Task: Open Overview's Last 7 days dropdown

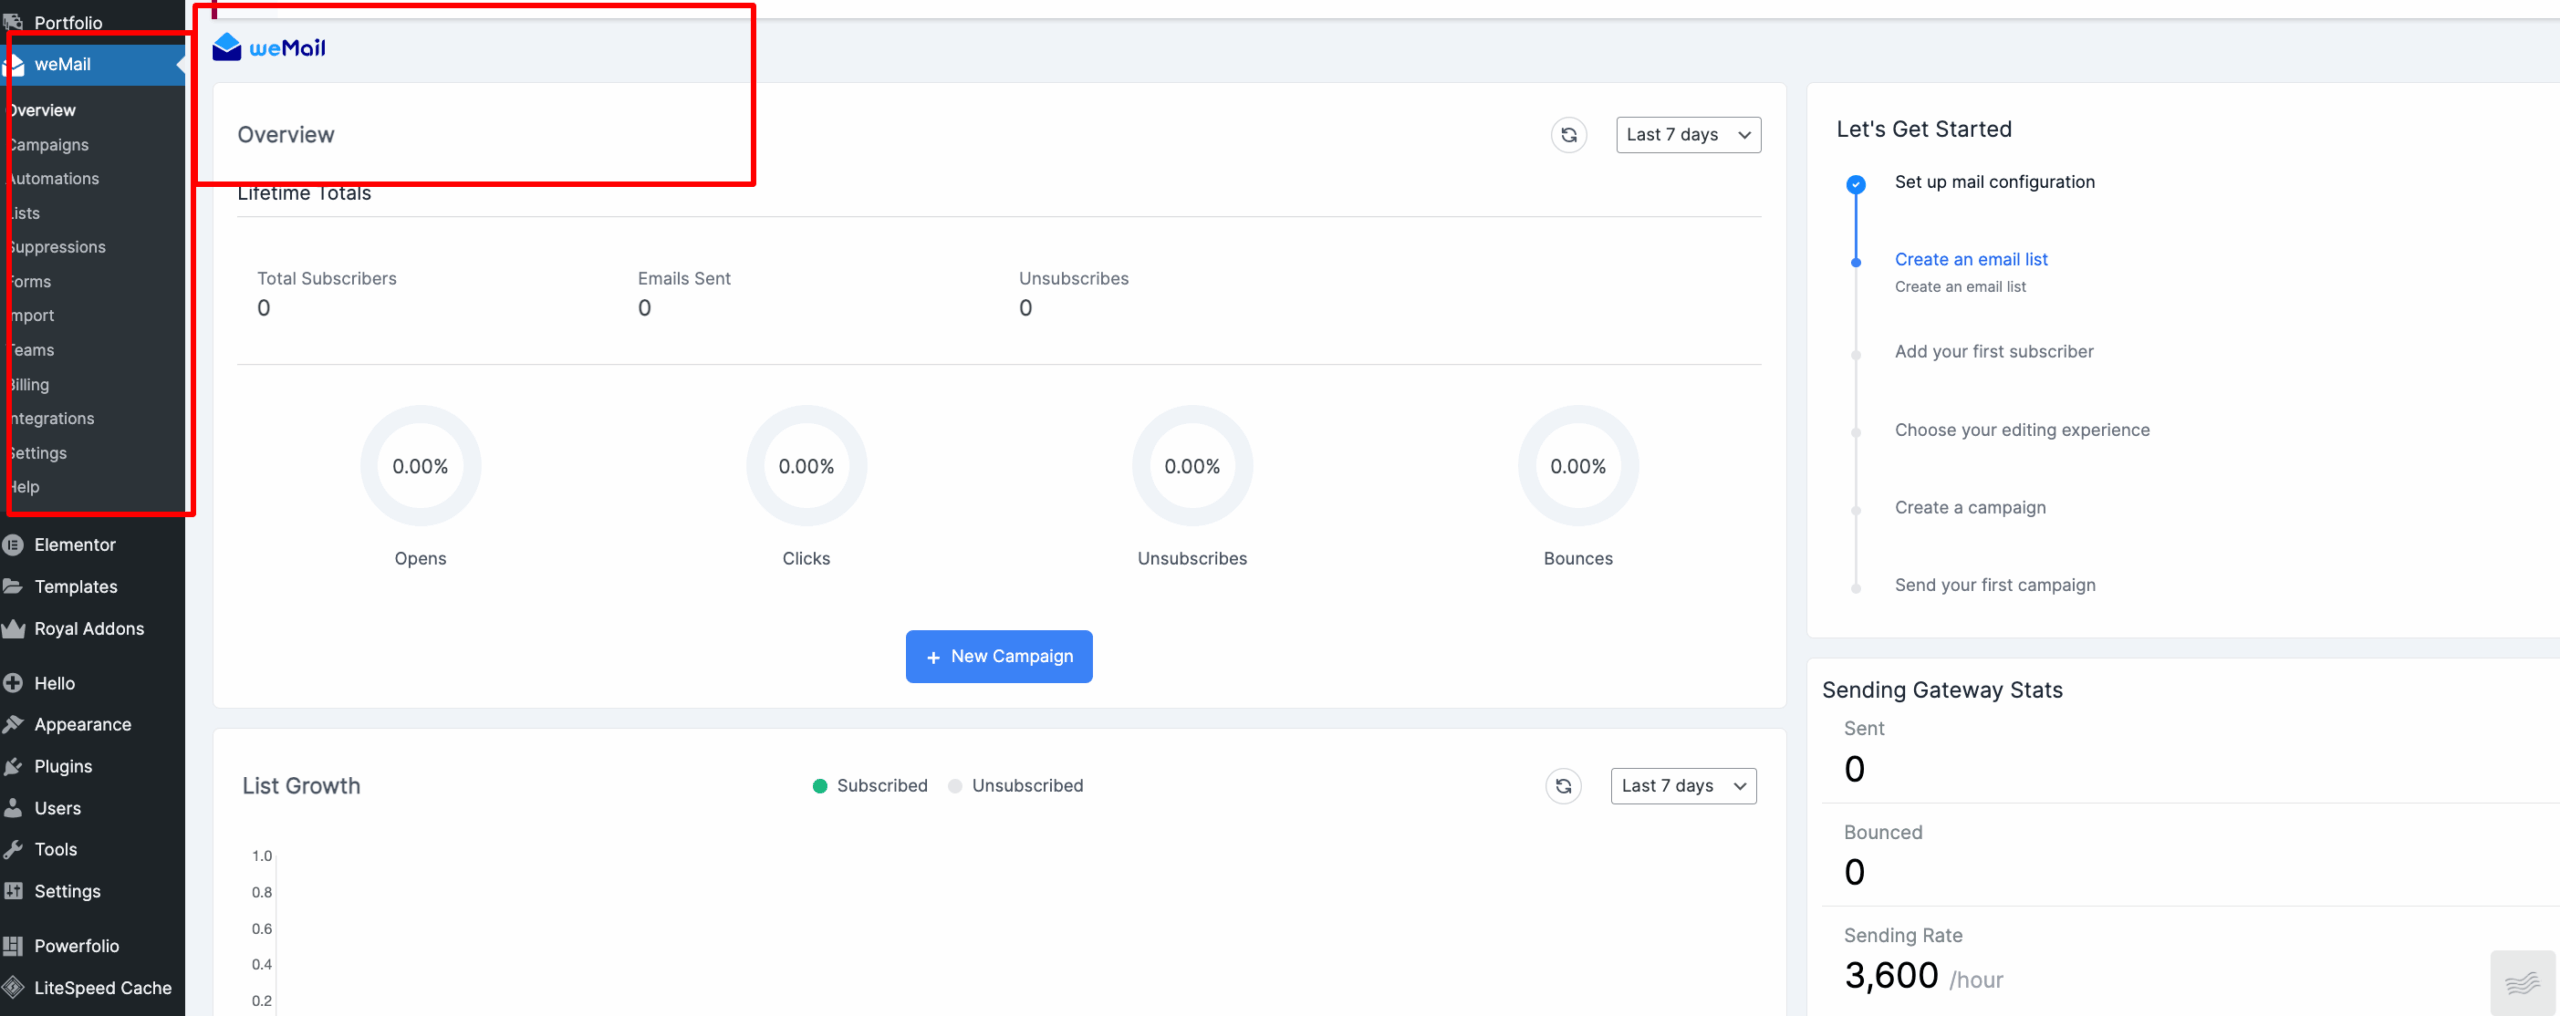Action: [x=1687, y=135]
